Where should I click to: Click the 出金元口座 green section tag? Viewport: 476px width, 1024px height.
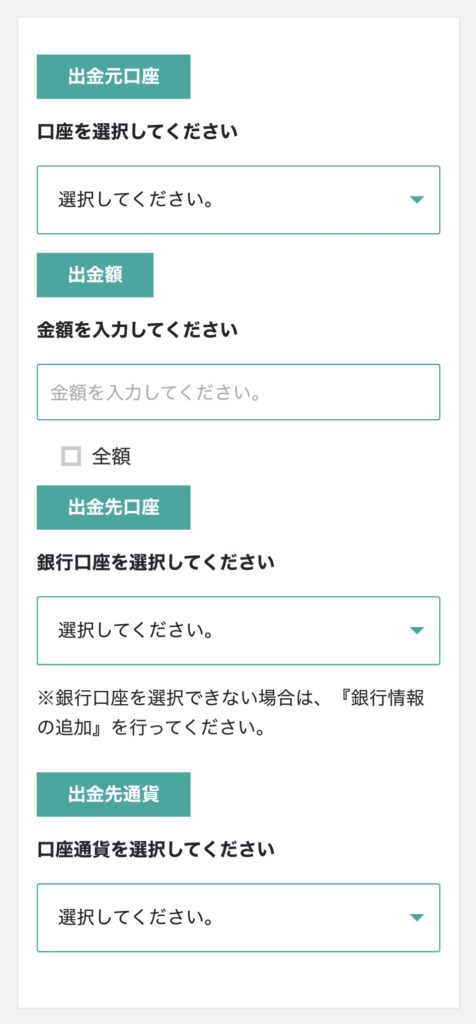114,76
